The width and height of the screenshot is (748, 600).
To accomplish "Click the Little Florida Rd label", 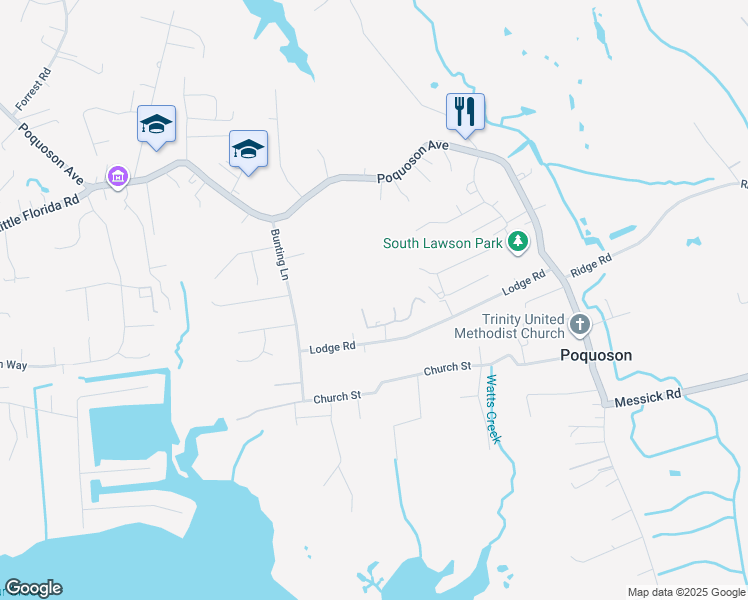I will point(39,215).
